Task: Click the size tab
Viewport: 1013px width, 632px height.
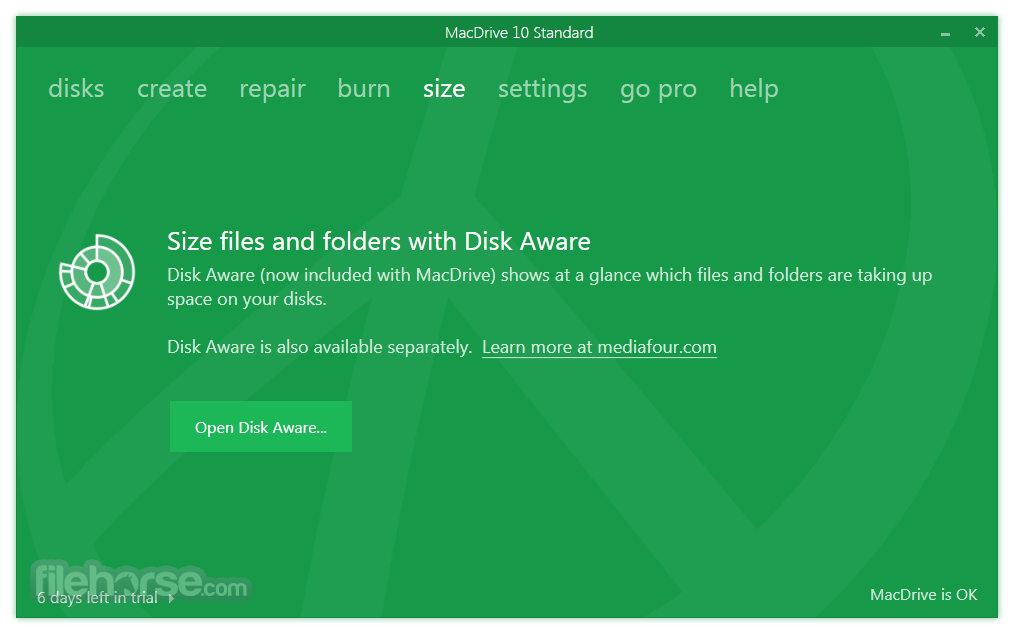Action: 444,89
